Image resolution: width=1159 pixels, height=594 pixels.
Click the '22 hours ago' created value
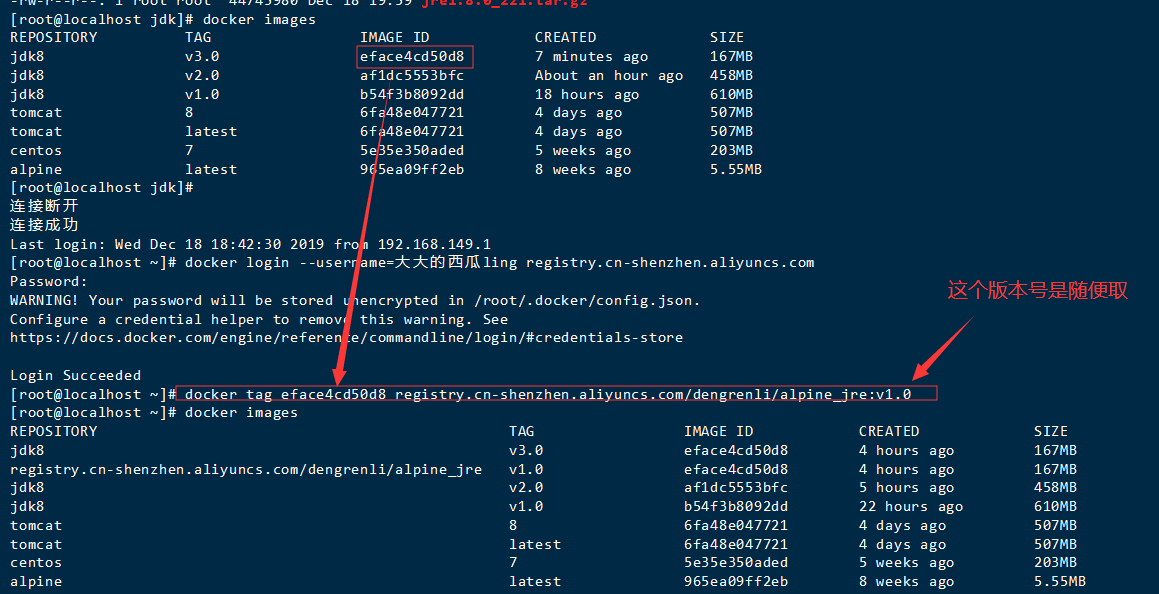tap(911, 507)
